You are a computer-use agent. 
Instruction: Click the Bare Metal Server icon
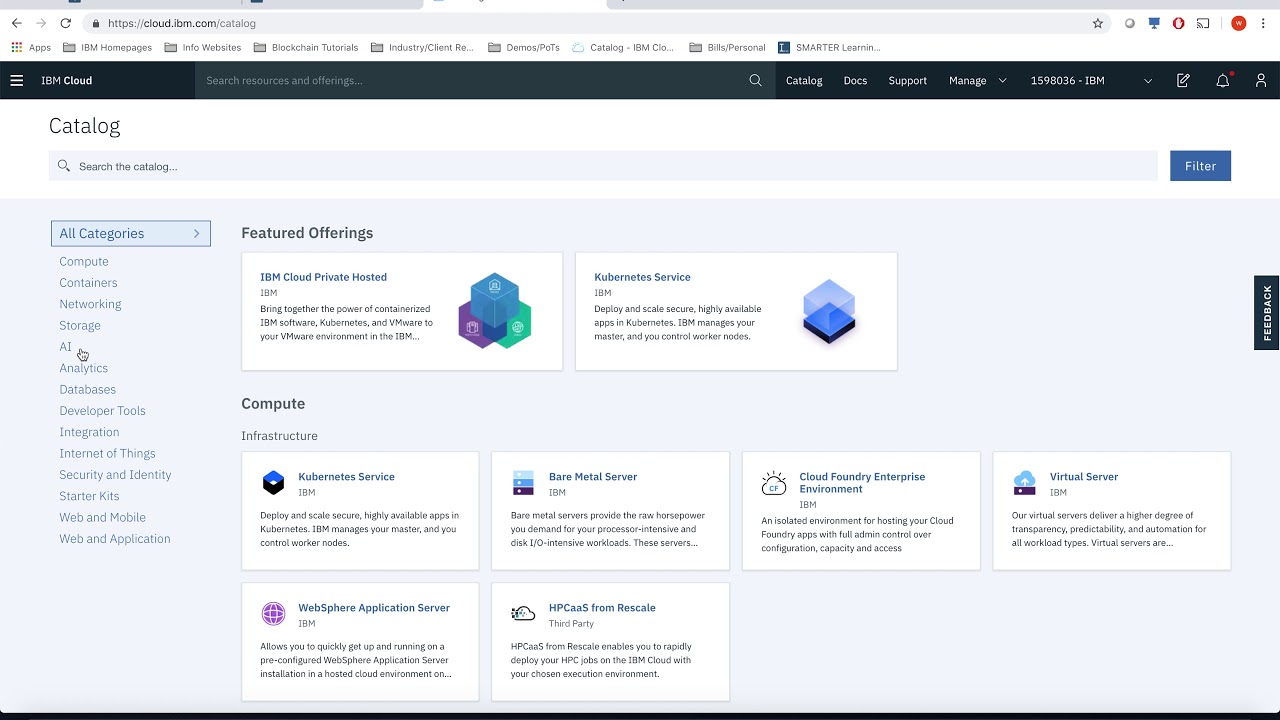point(523,483)
